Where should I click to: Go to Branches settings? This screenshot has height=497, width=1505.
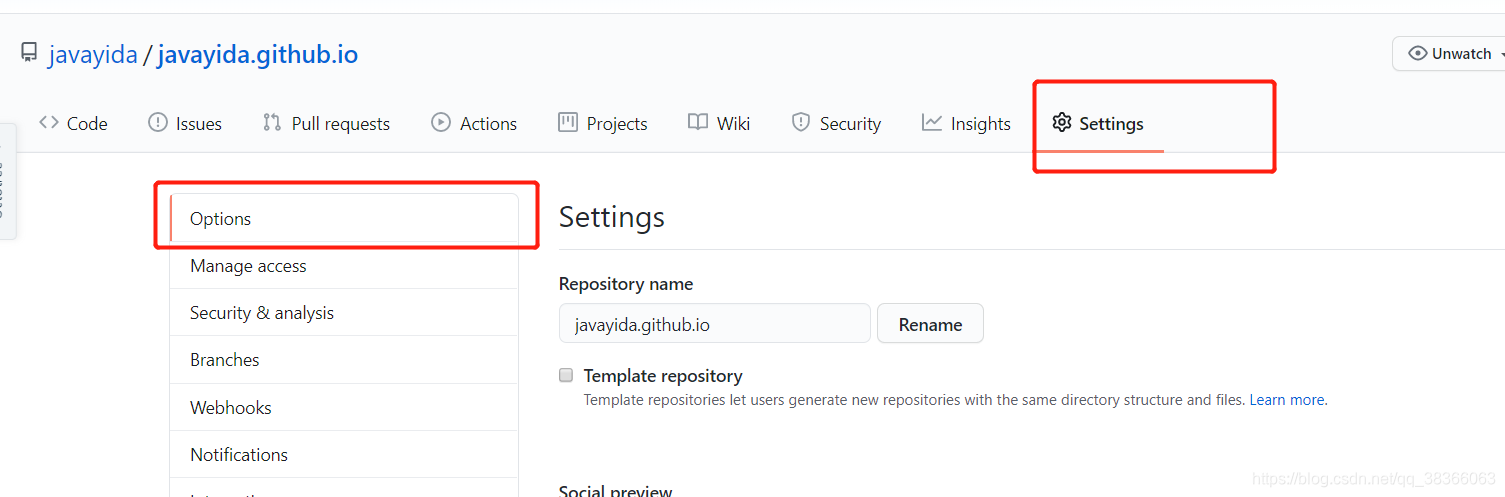pos(344,360)
